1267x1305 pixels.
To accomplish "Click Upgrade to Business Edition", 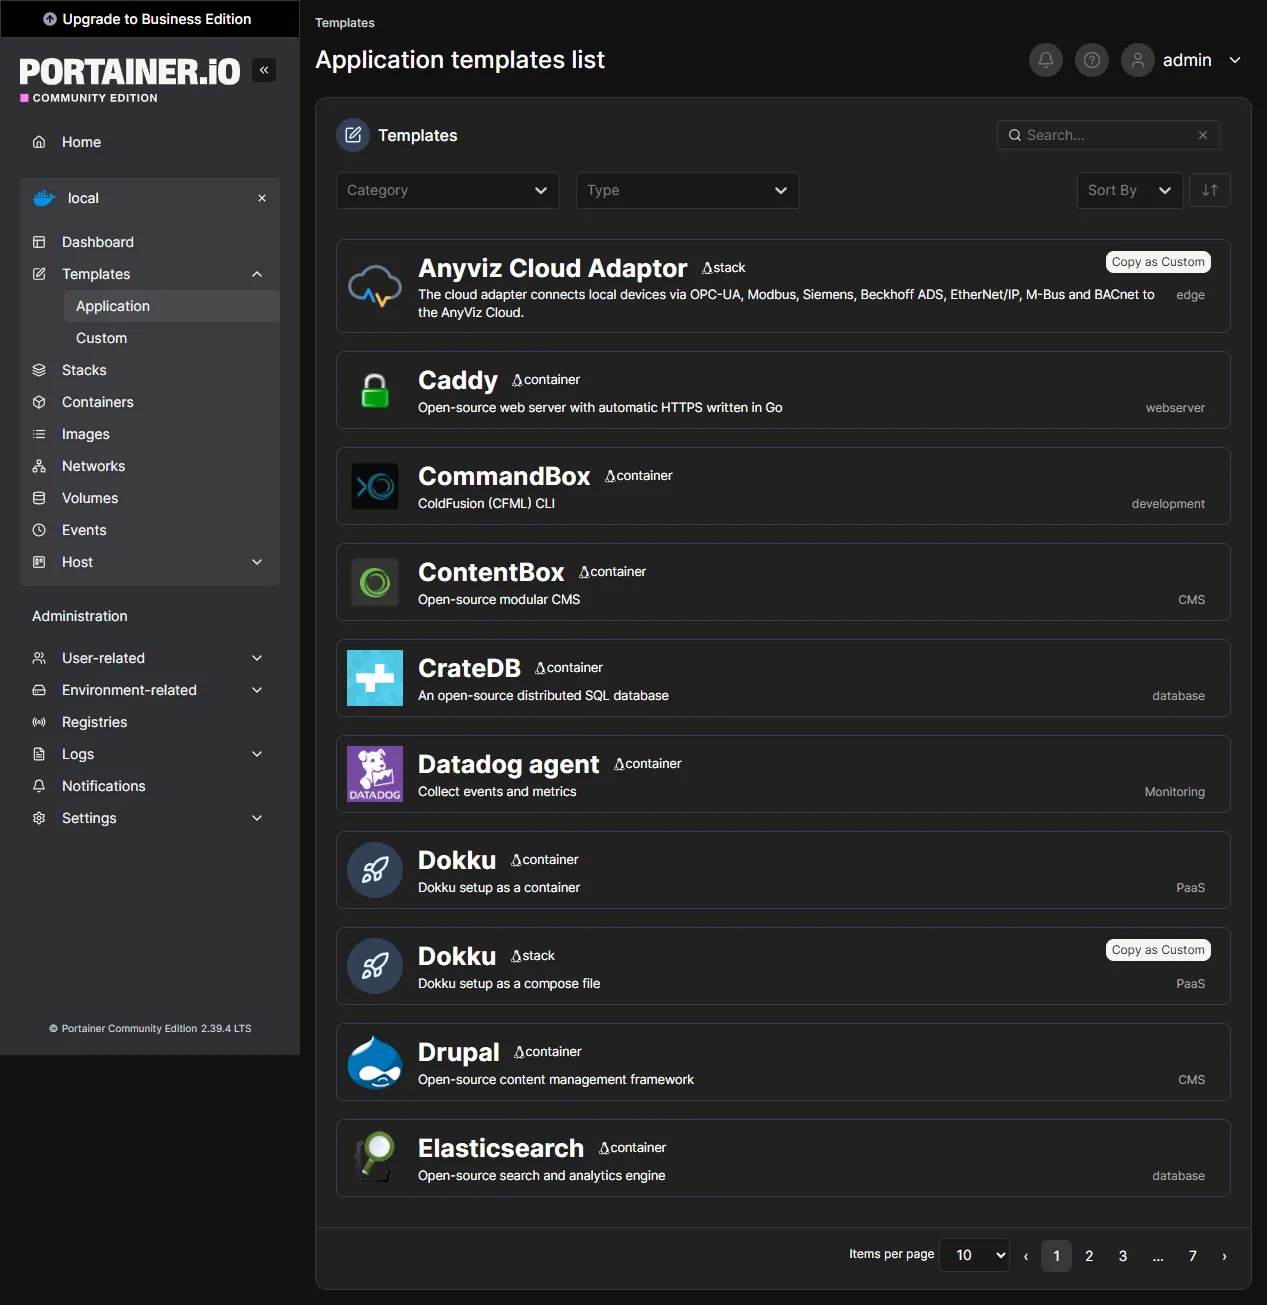I will pos(150,19).
